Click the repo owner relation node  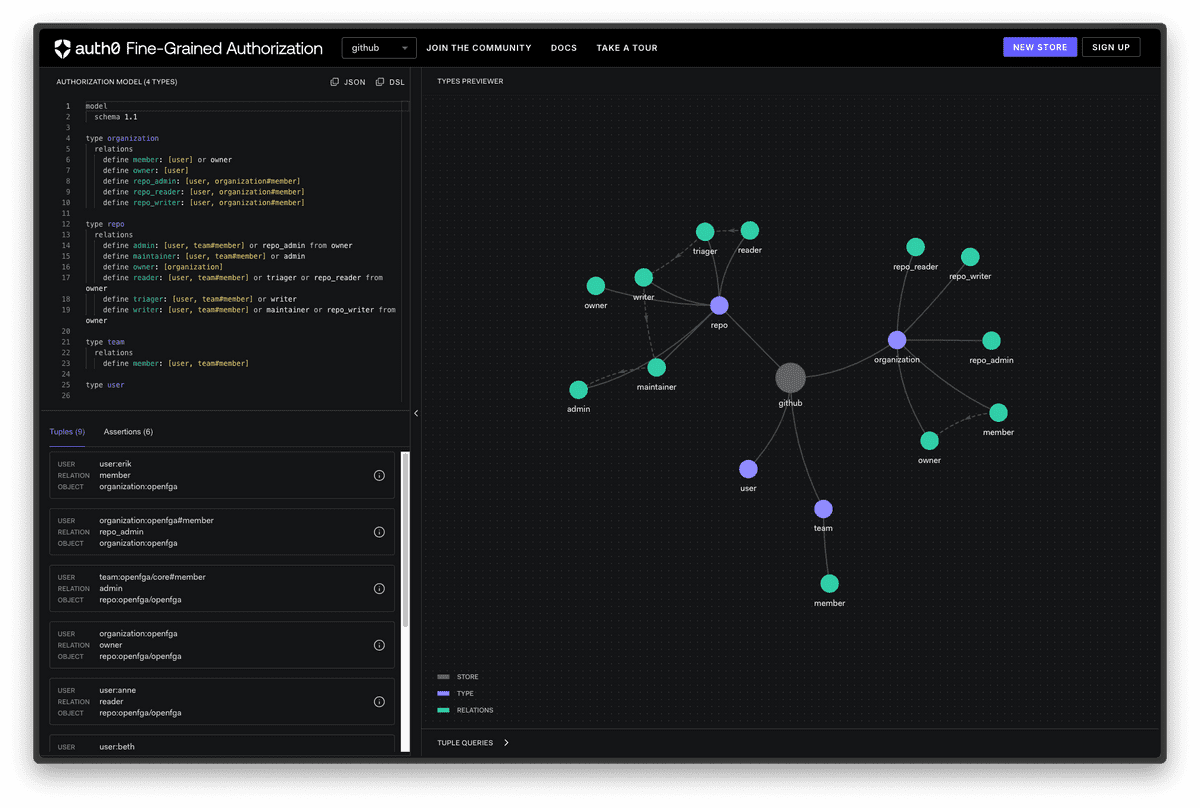[596, 286]
